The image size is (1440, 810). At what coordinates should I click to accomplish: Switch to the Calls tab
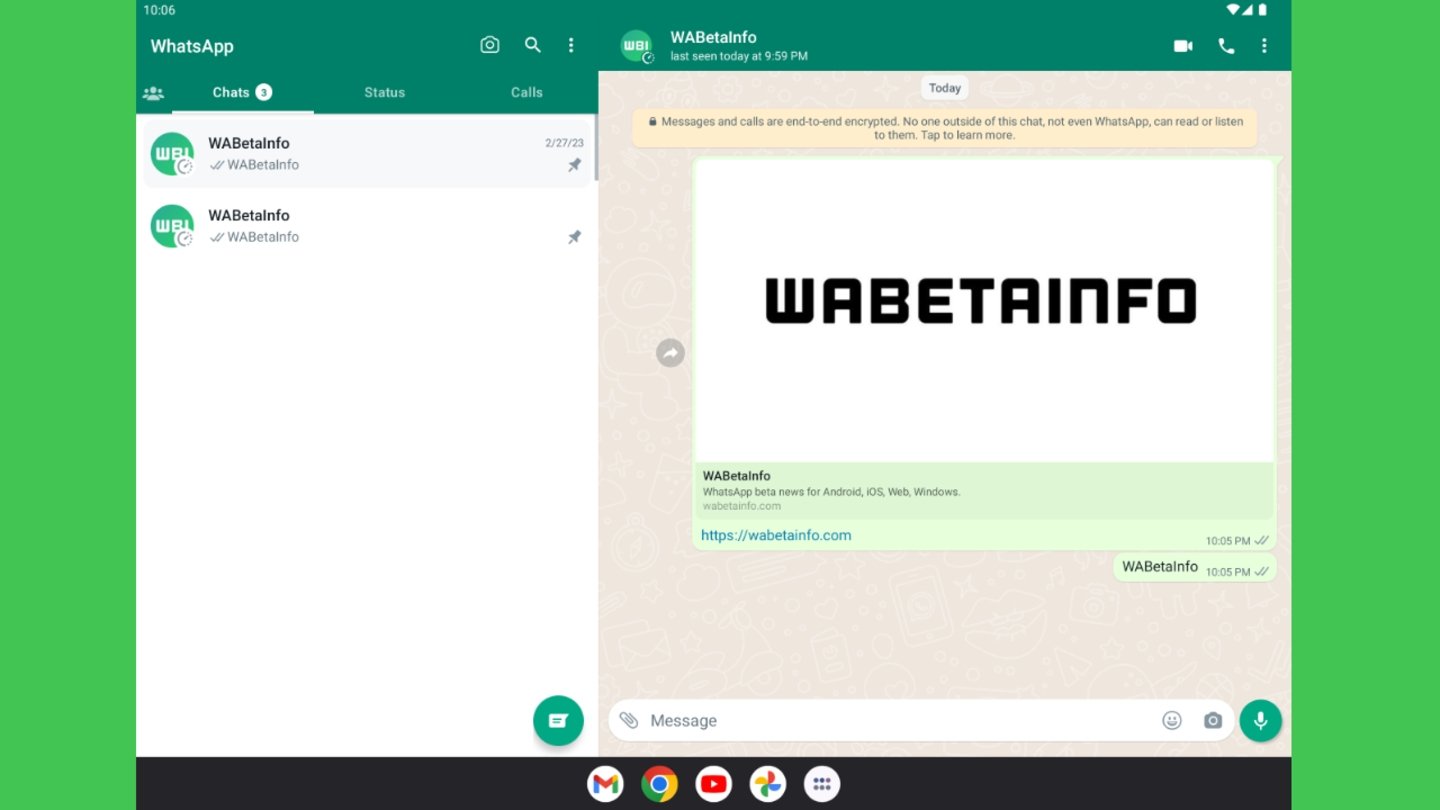(527, 92)
